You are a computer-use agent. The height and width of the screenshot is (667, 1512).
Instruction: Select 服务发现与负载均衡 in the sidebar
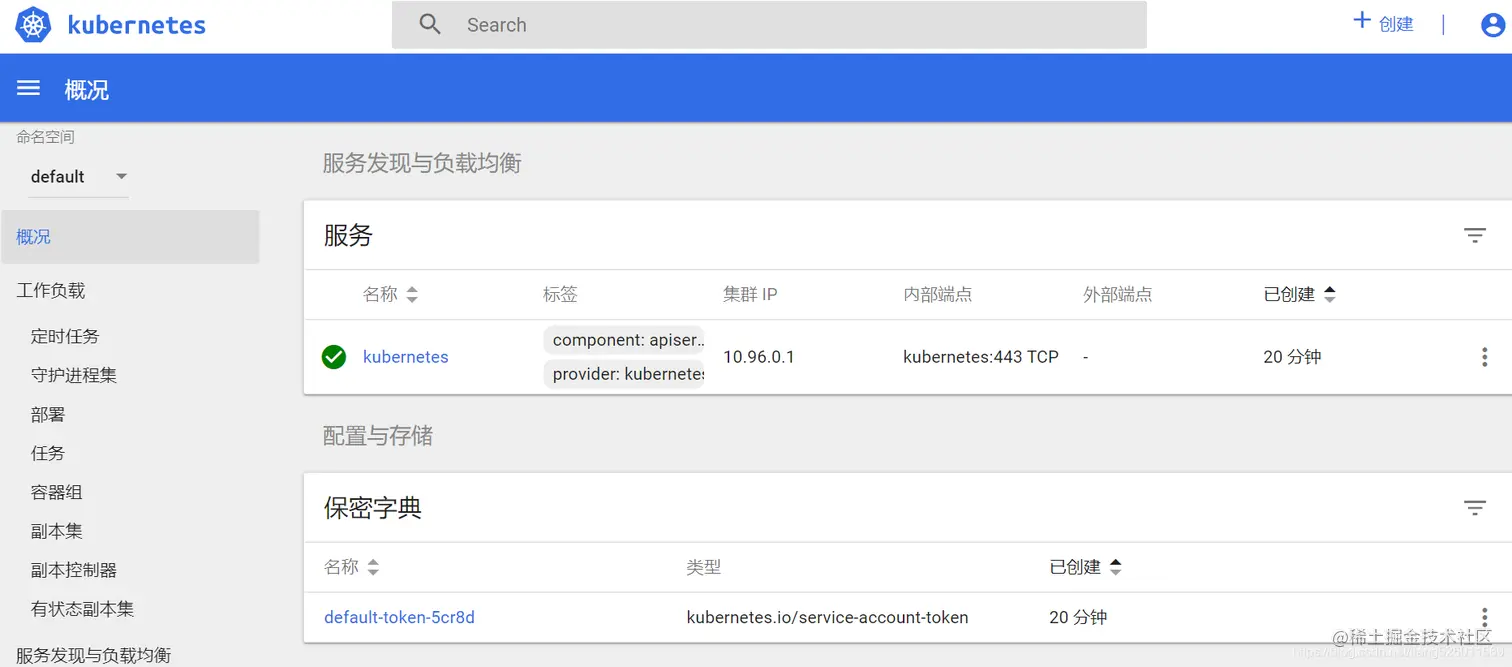[93, 655]
